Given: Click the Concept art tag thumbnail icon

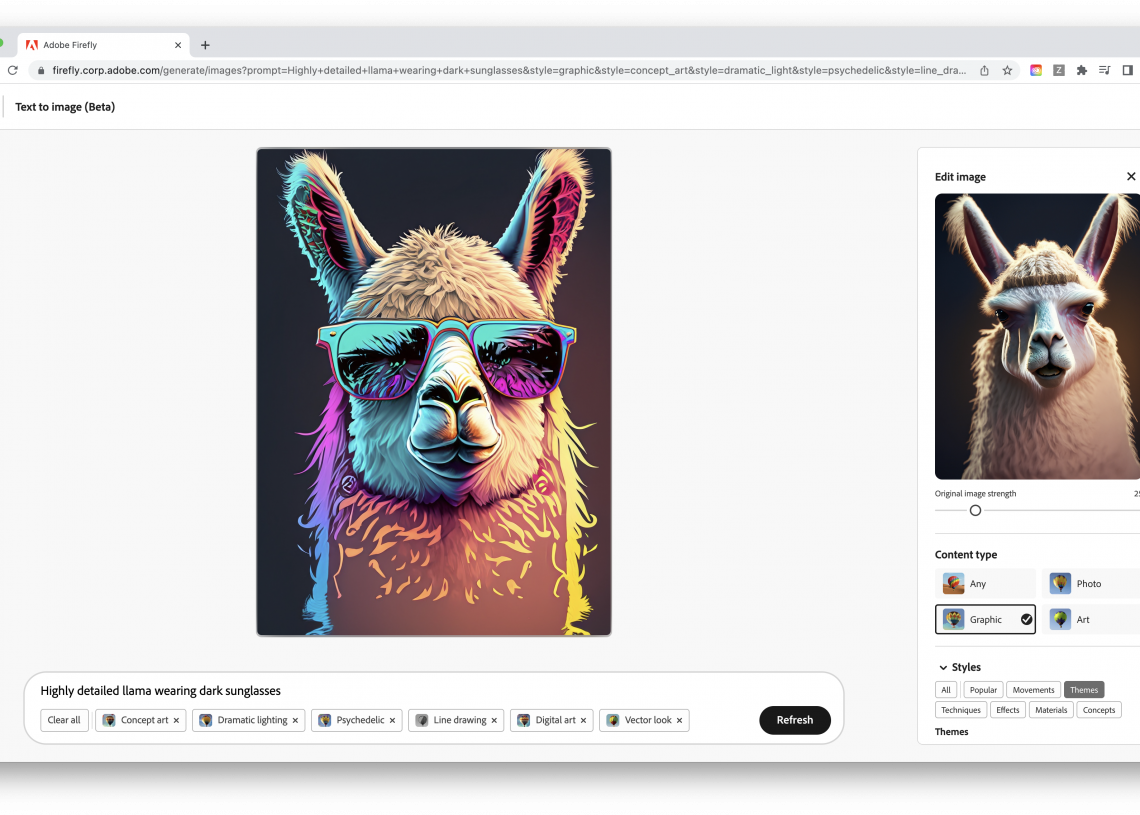Looking at the screenshot, I should 109,720.
